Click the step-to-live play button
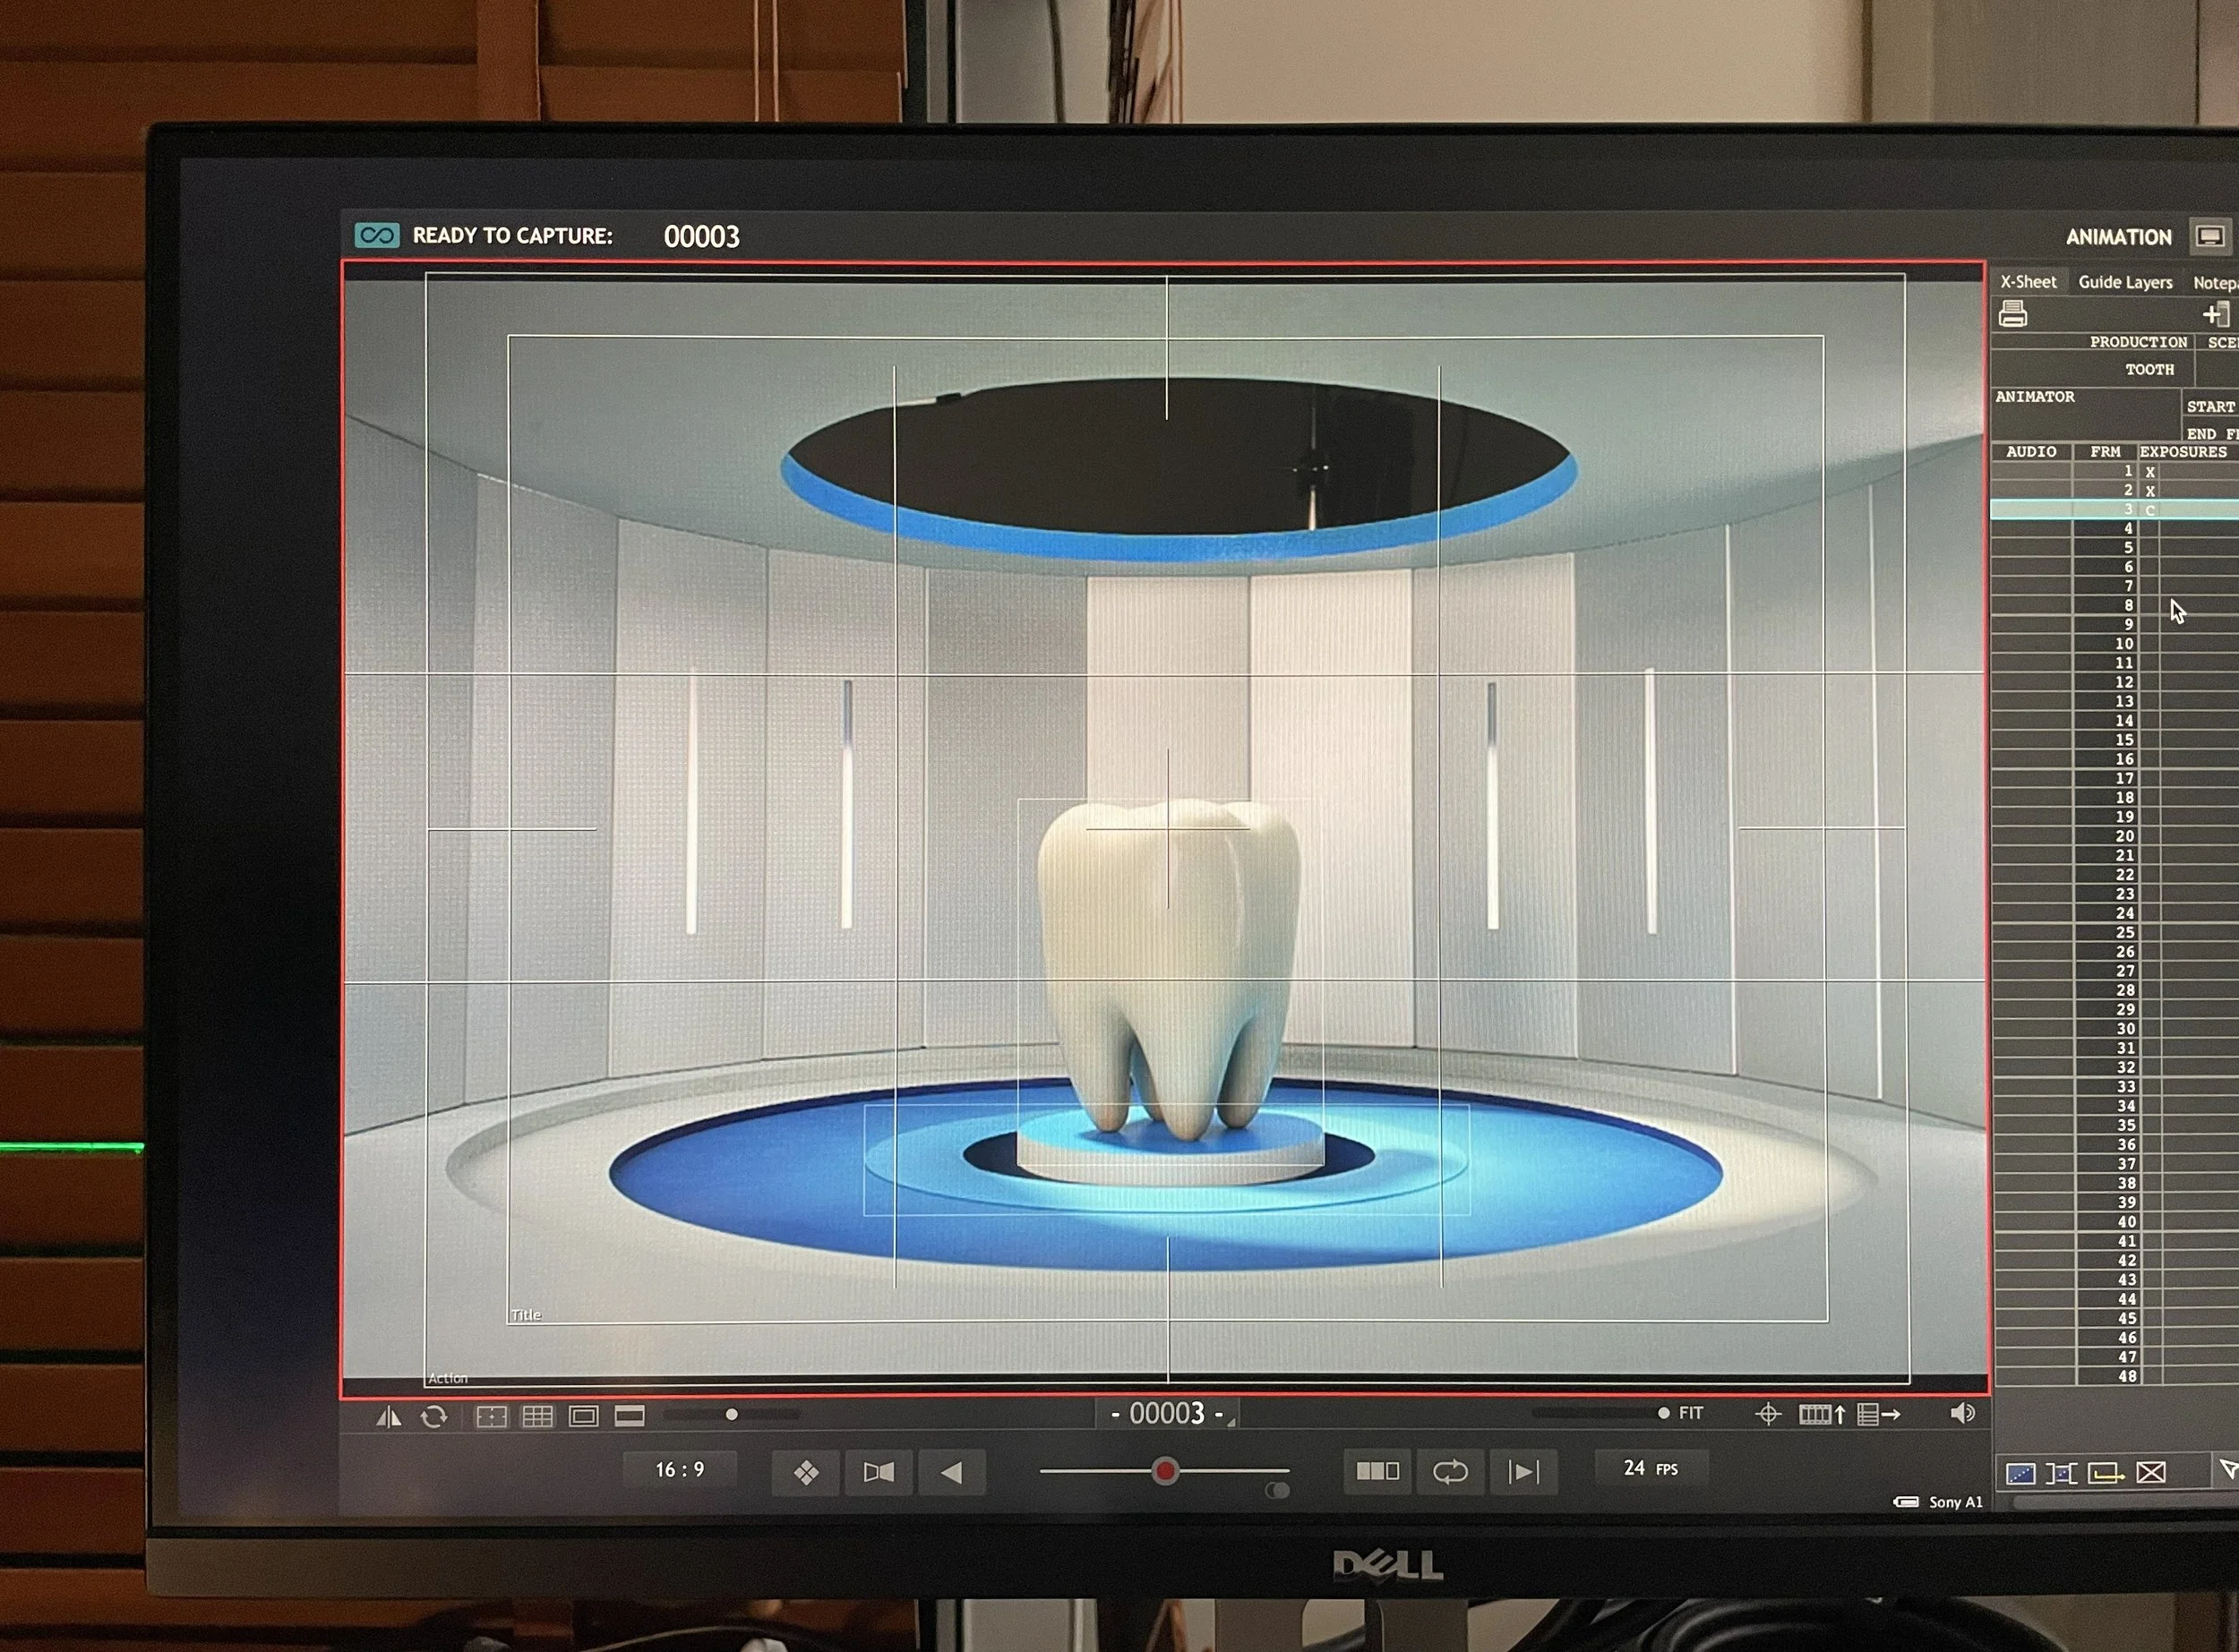This screenshot has width=2239, height=1652. tap(1523, 1471)
